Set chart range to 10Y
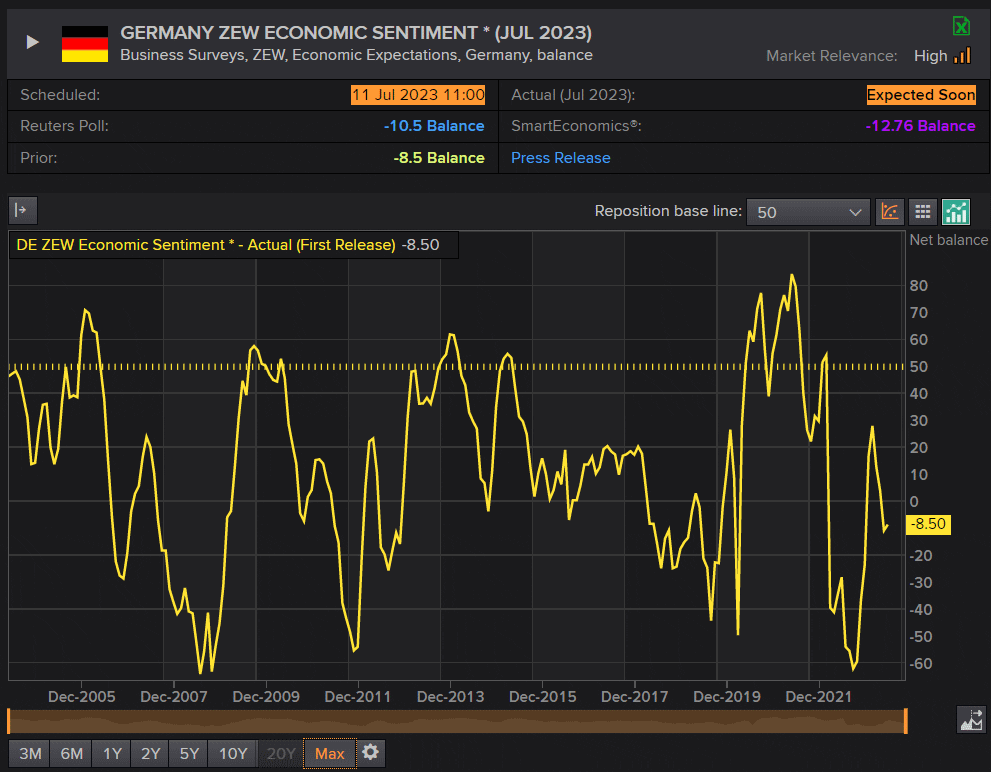The height and width of the screenshot is (772, 991). (x=233, y=753)
